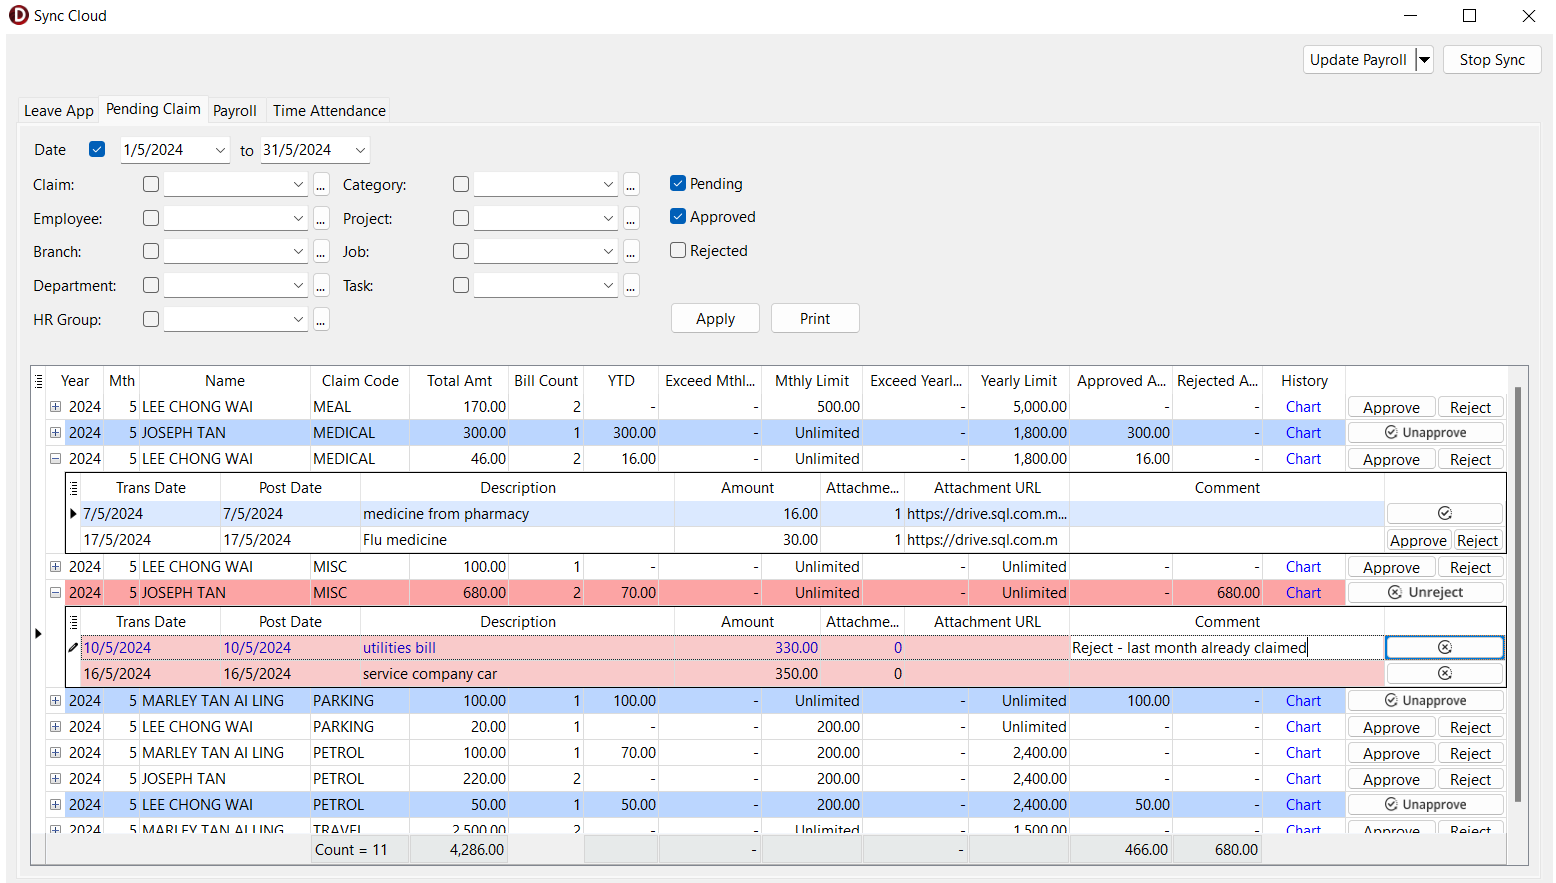Open the Update Payroll dropdown arrow
The image size is (1556, 883).
coord(1425,60)
